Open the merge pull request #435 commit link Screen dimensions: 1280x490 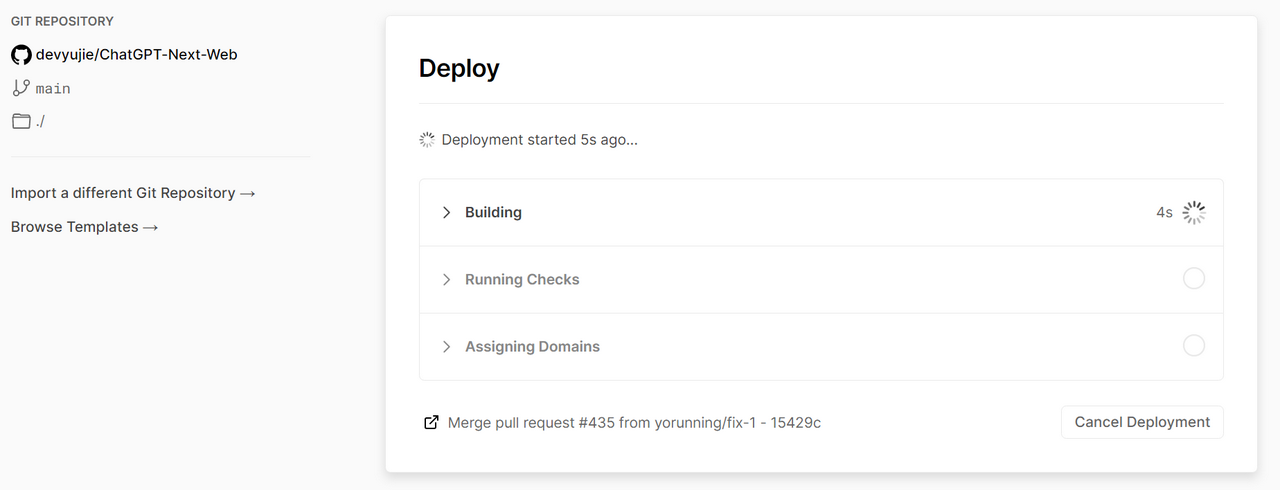634,422
